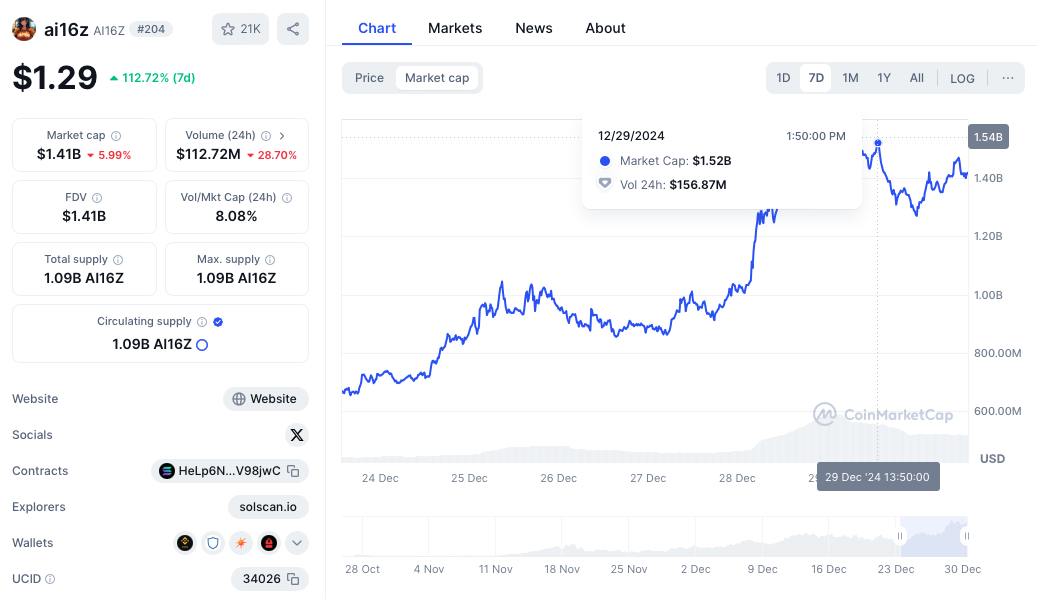This screenshot has height=599, width=1037.
Task: Expand the wallets list chevron
Action: click(297, 543)
